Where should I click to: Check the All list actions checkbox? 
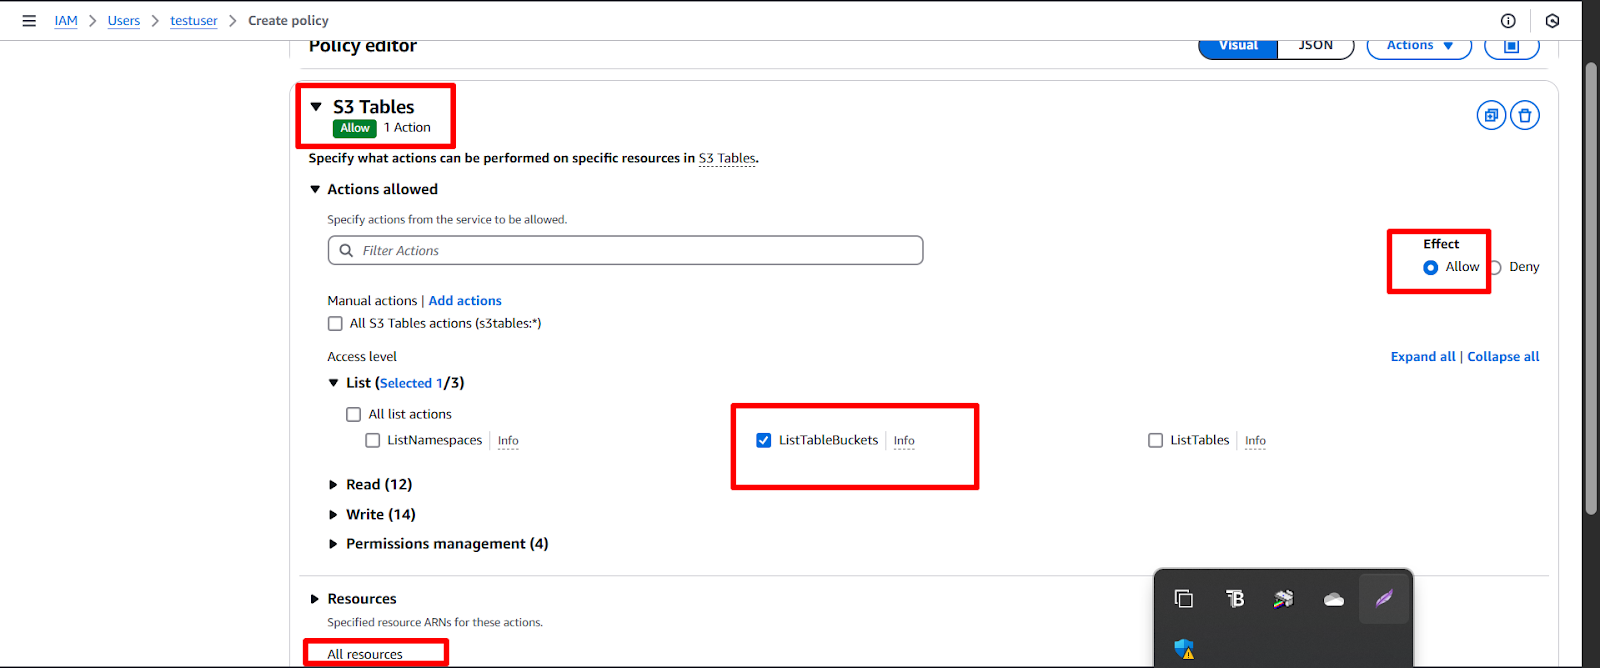click(353, 414)
